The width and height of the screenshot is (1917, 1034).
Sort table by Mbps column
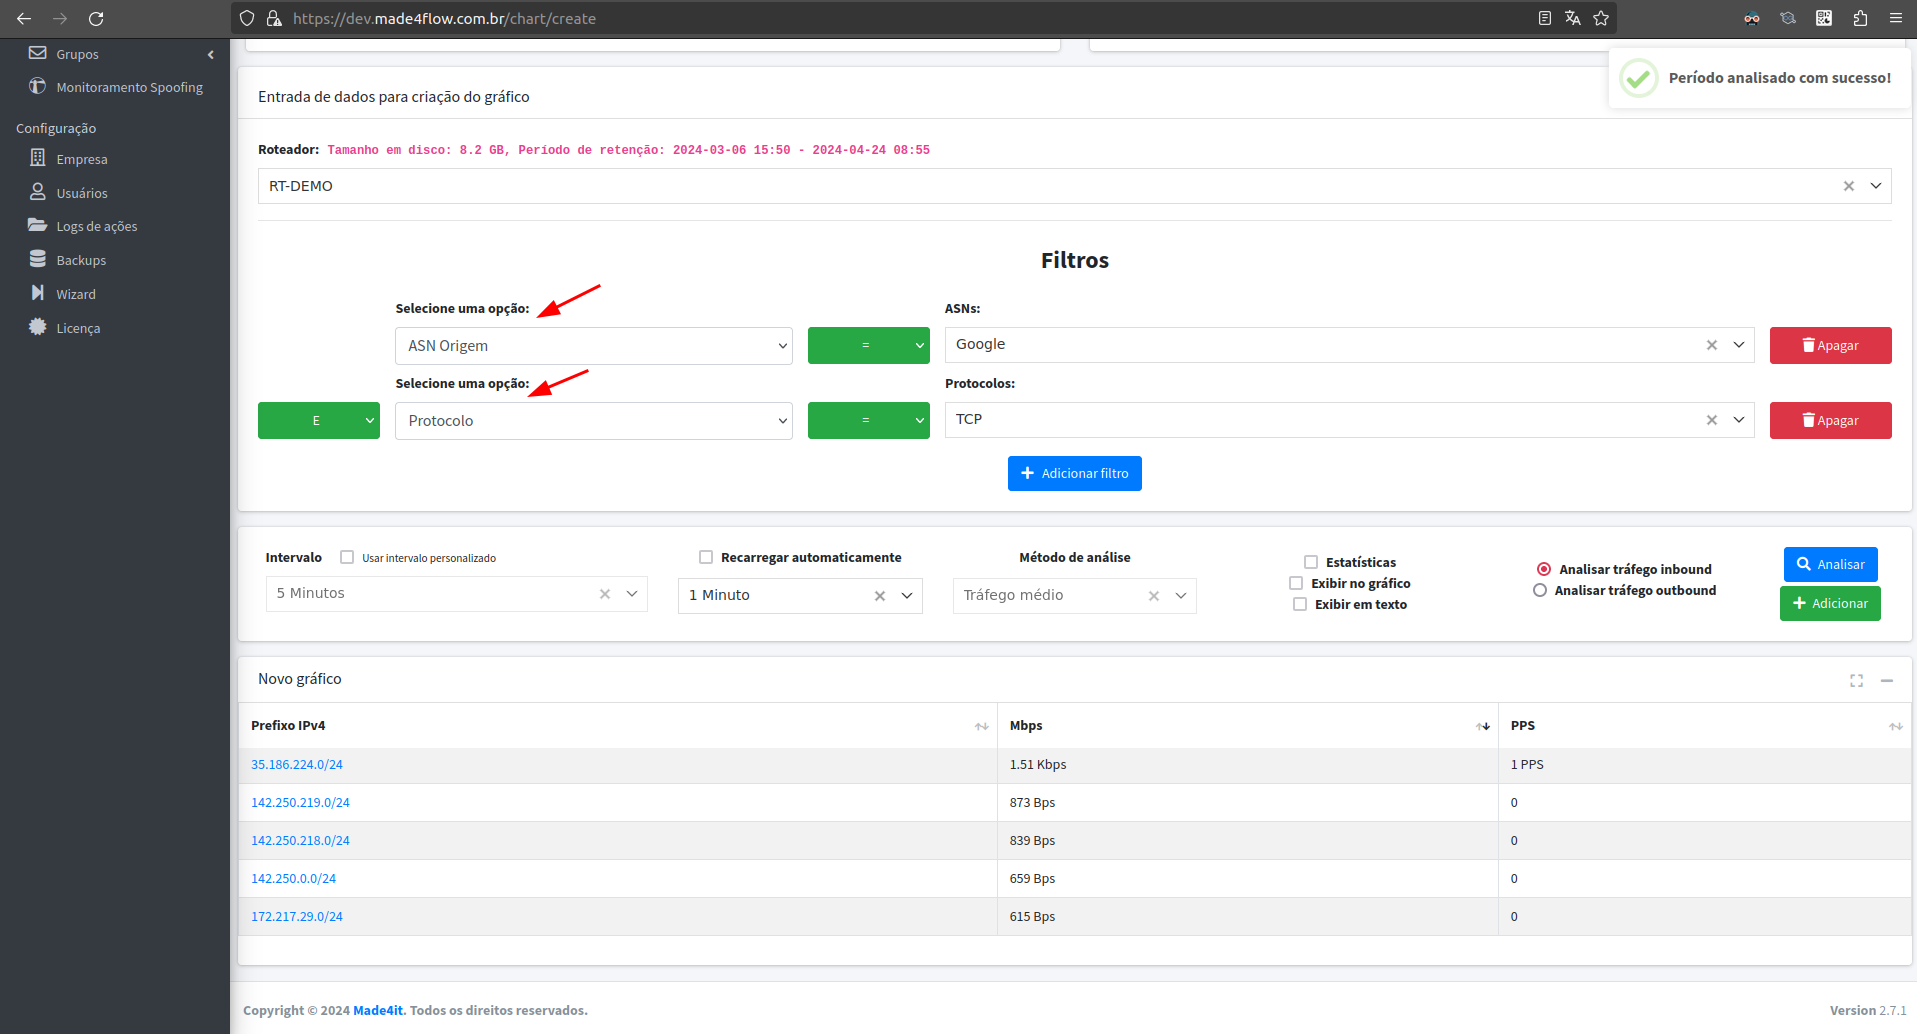pos(1248,725)
